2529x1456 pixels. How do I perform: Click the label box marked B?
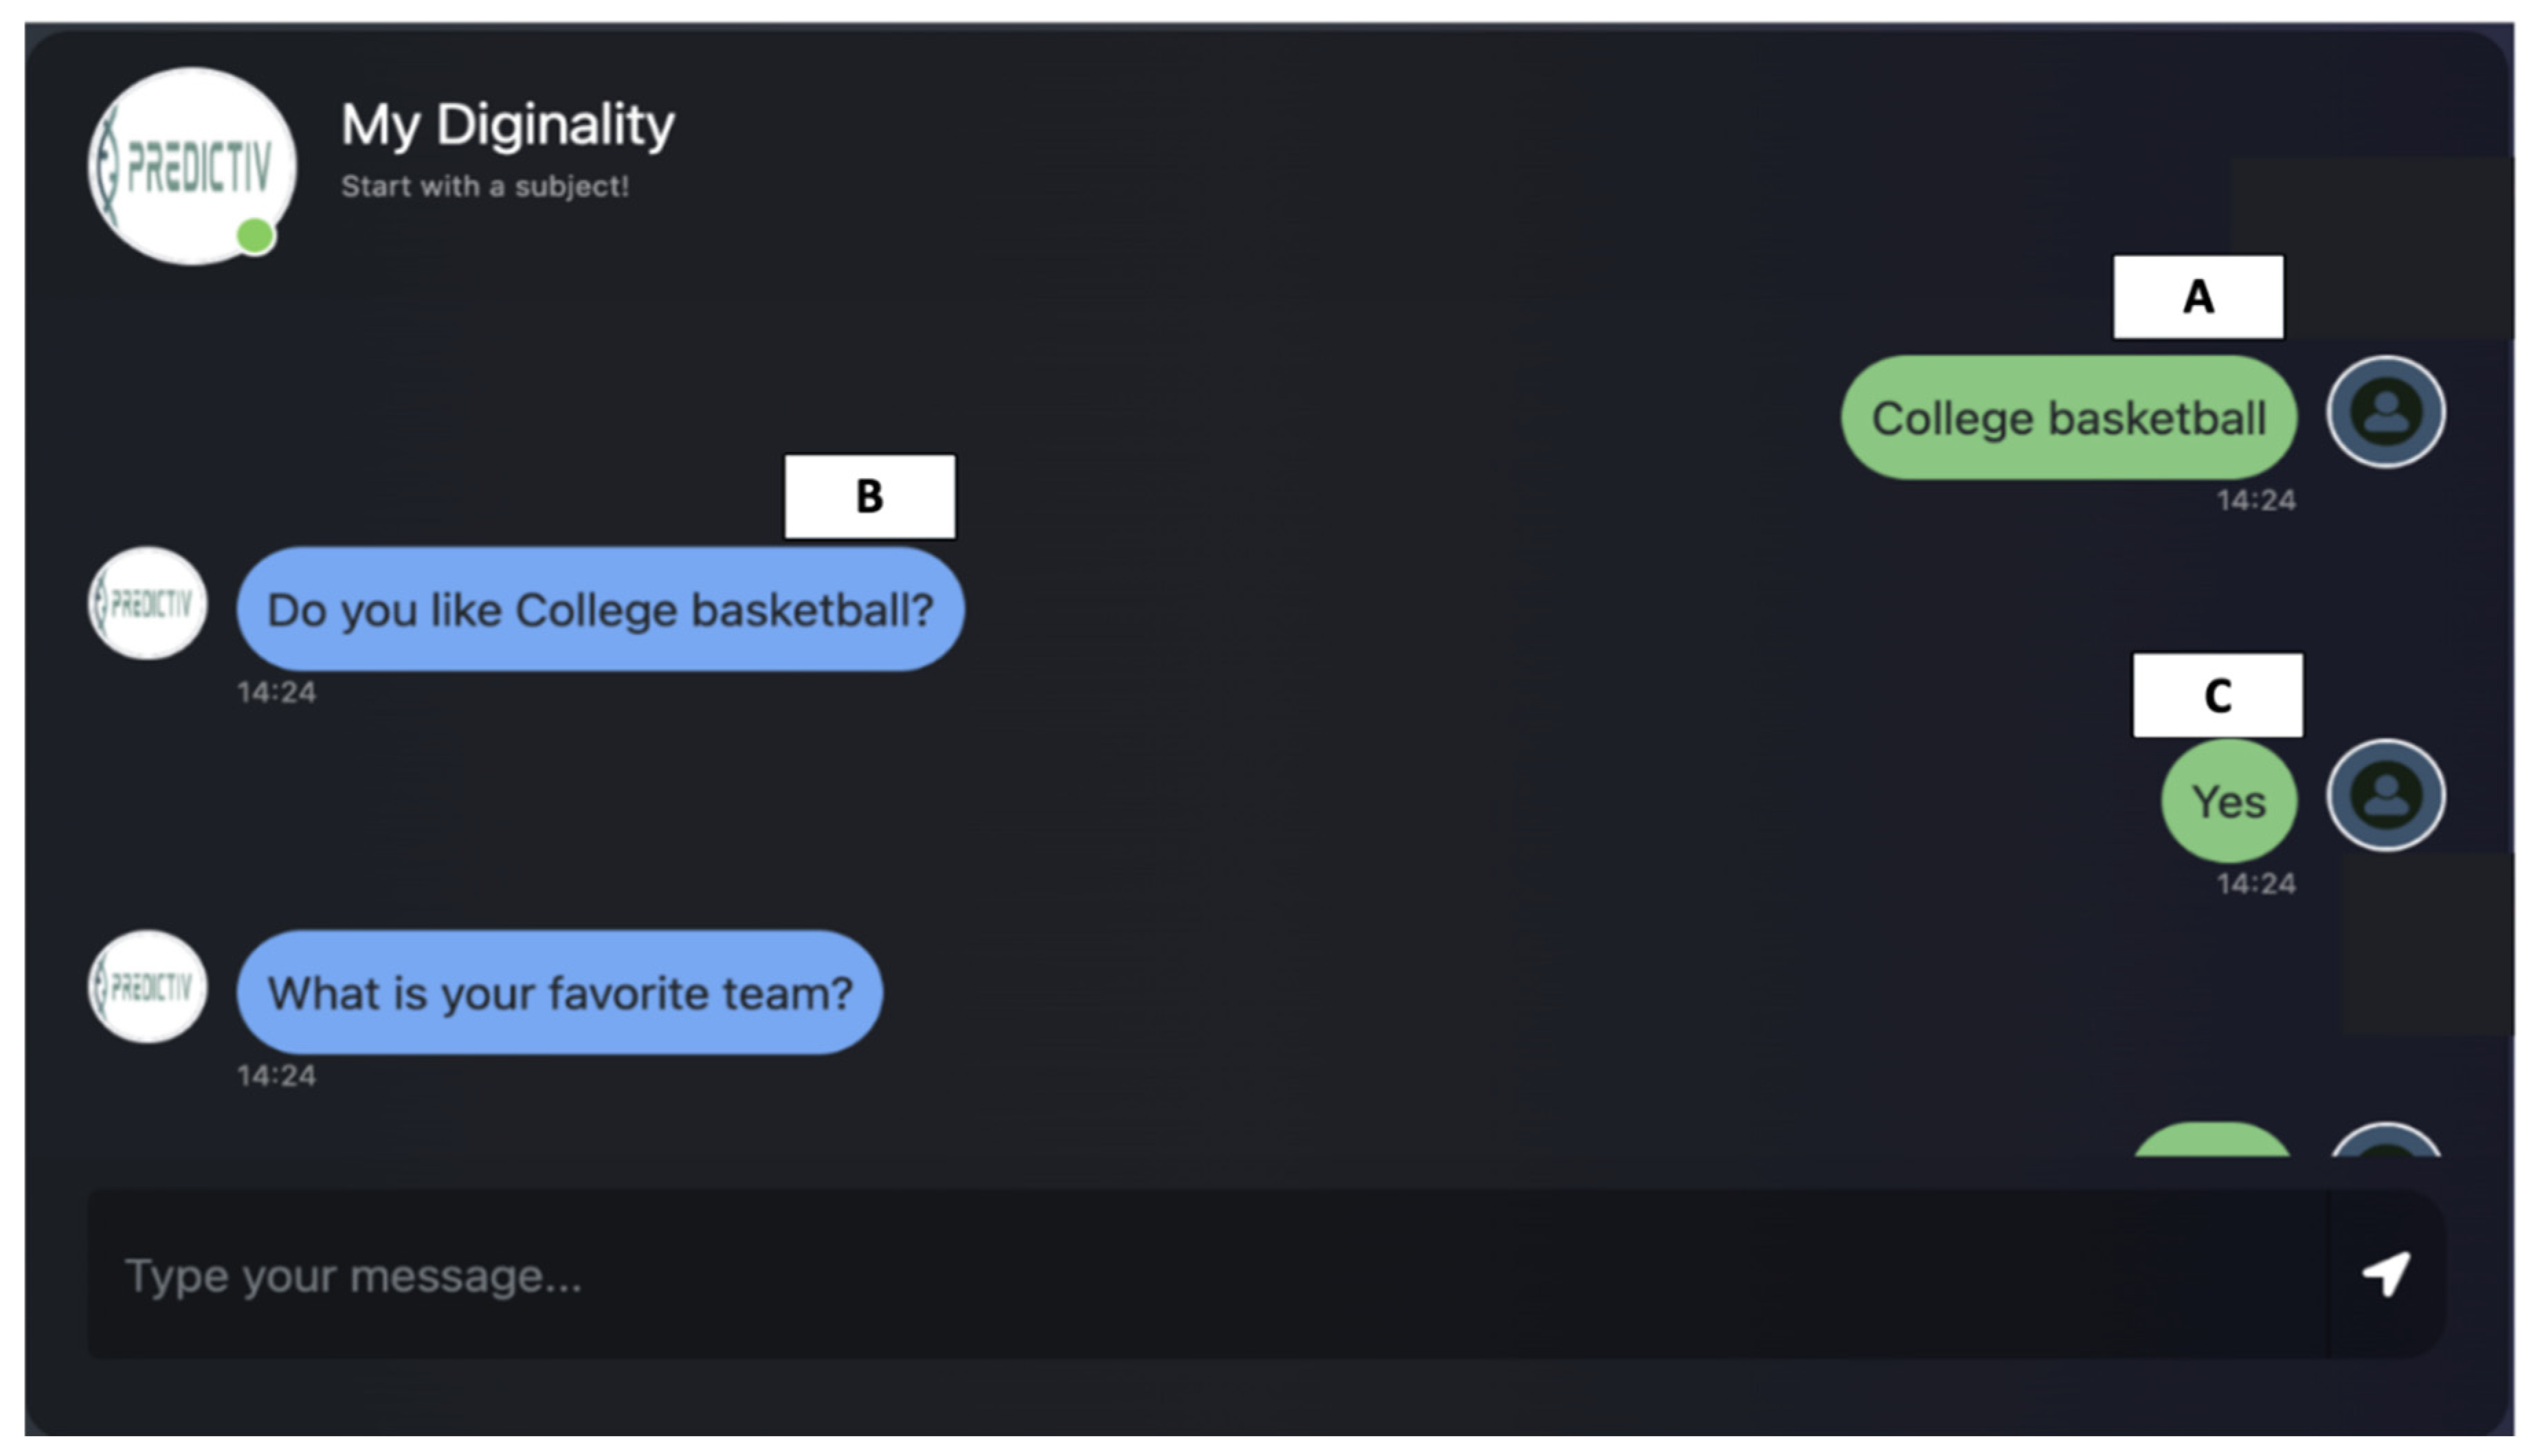tap(870, 497)
